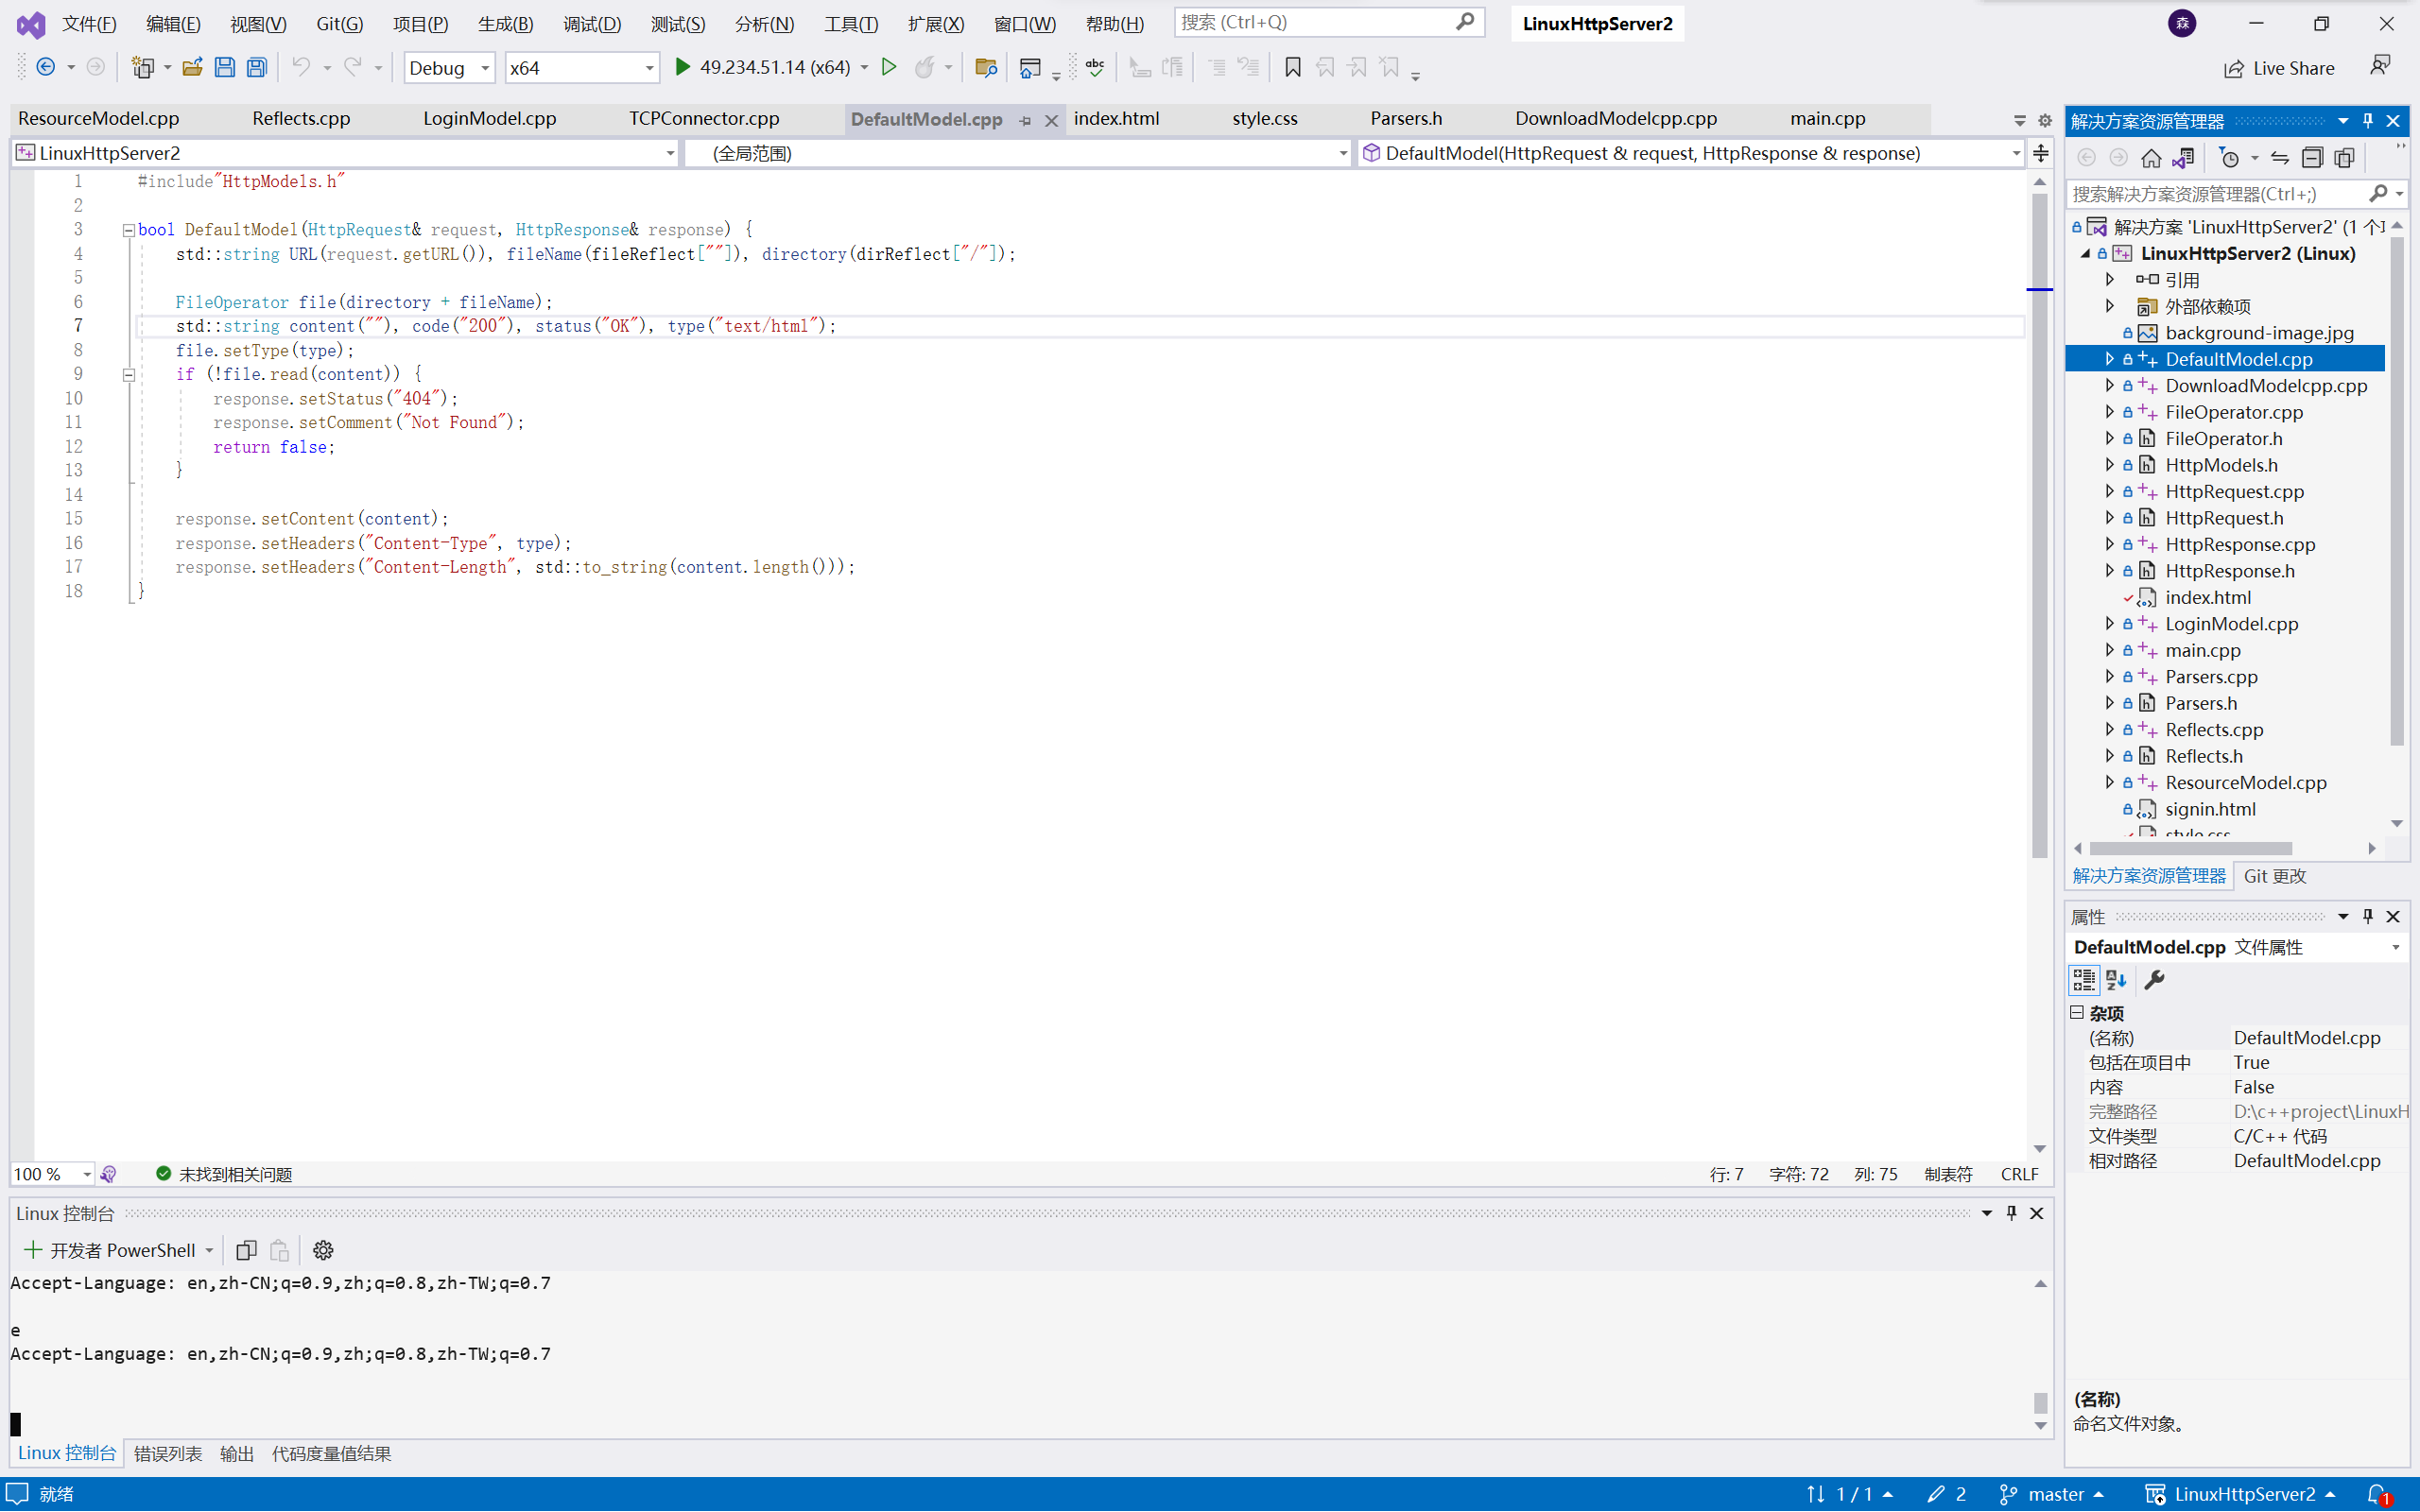Expand the DownloadModelcpp.cpp tree node
This screenshot has width=2420, height=1512.
point(2110,385)
